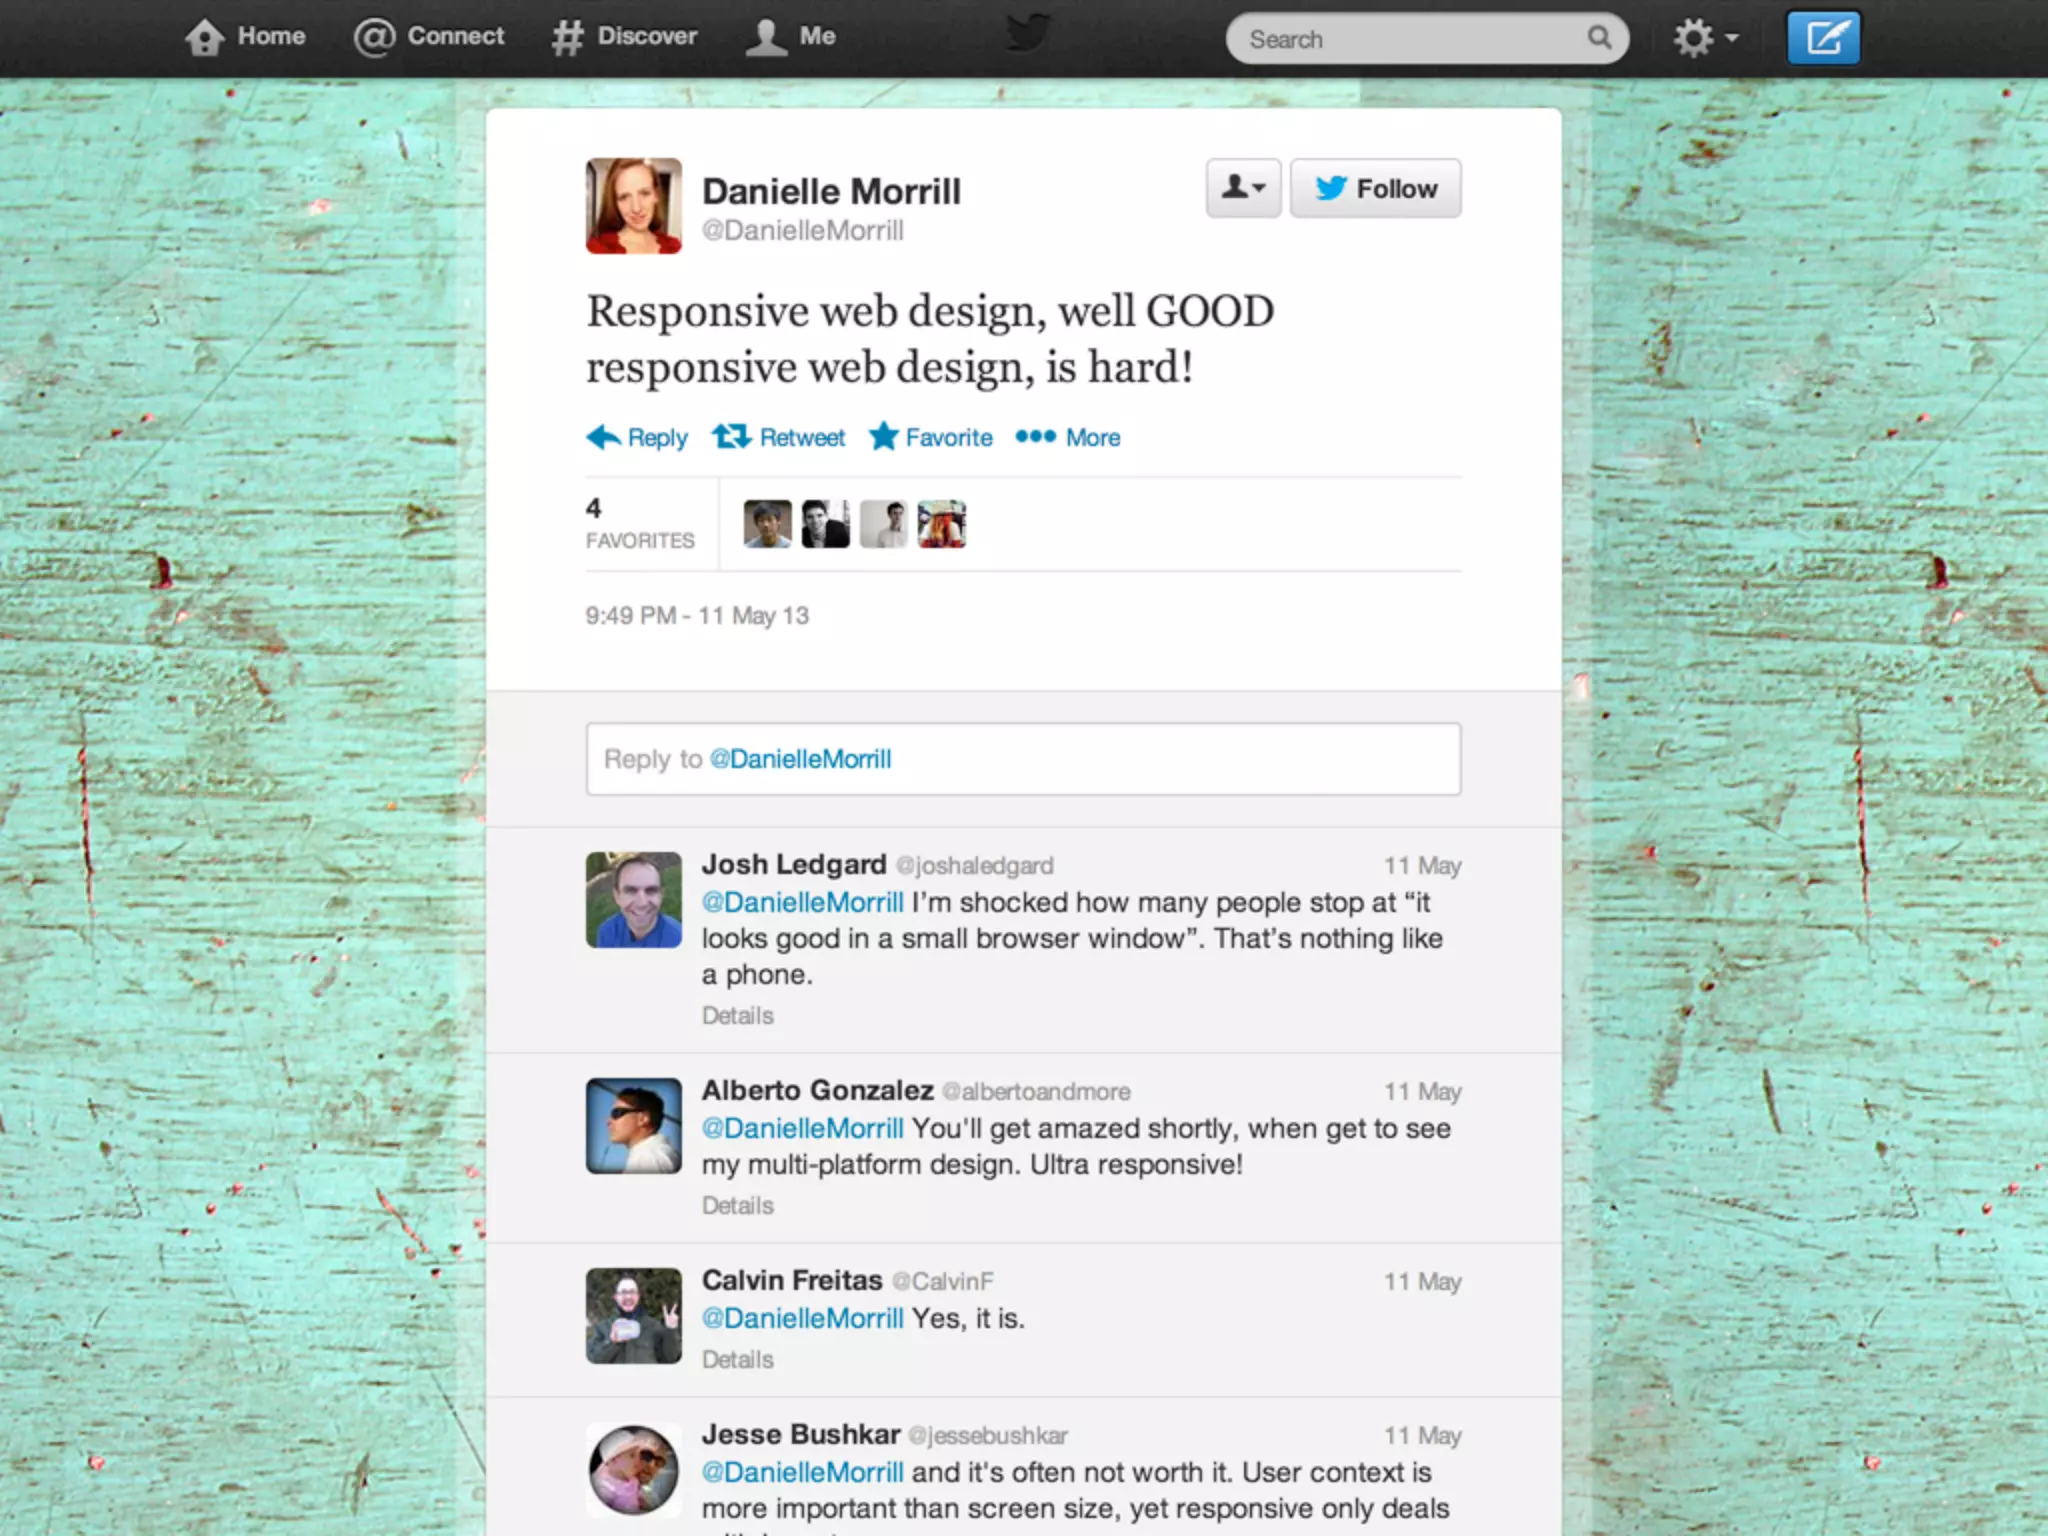Switch to the Discover tab
This screenshot has height=1536, width=2048.
625,37
